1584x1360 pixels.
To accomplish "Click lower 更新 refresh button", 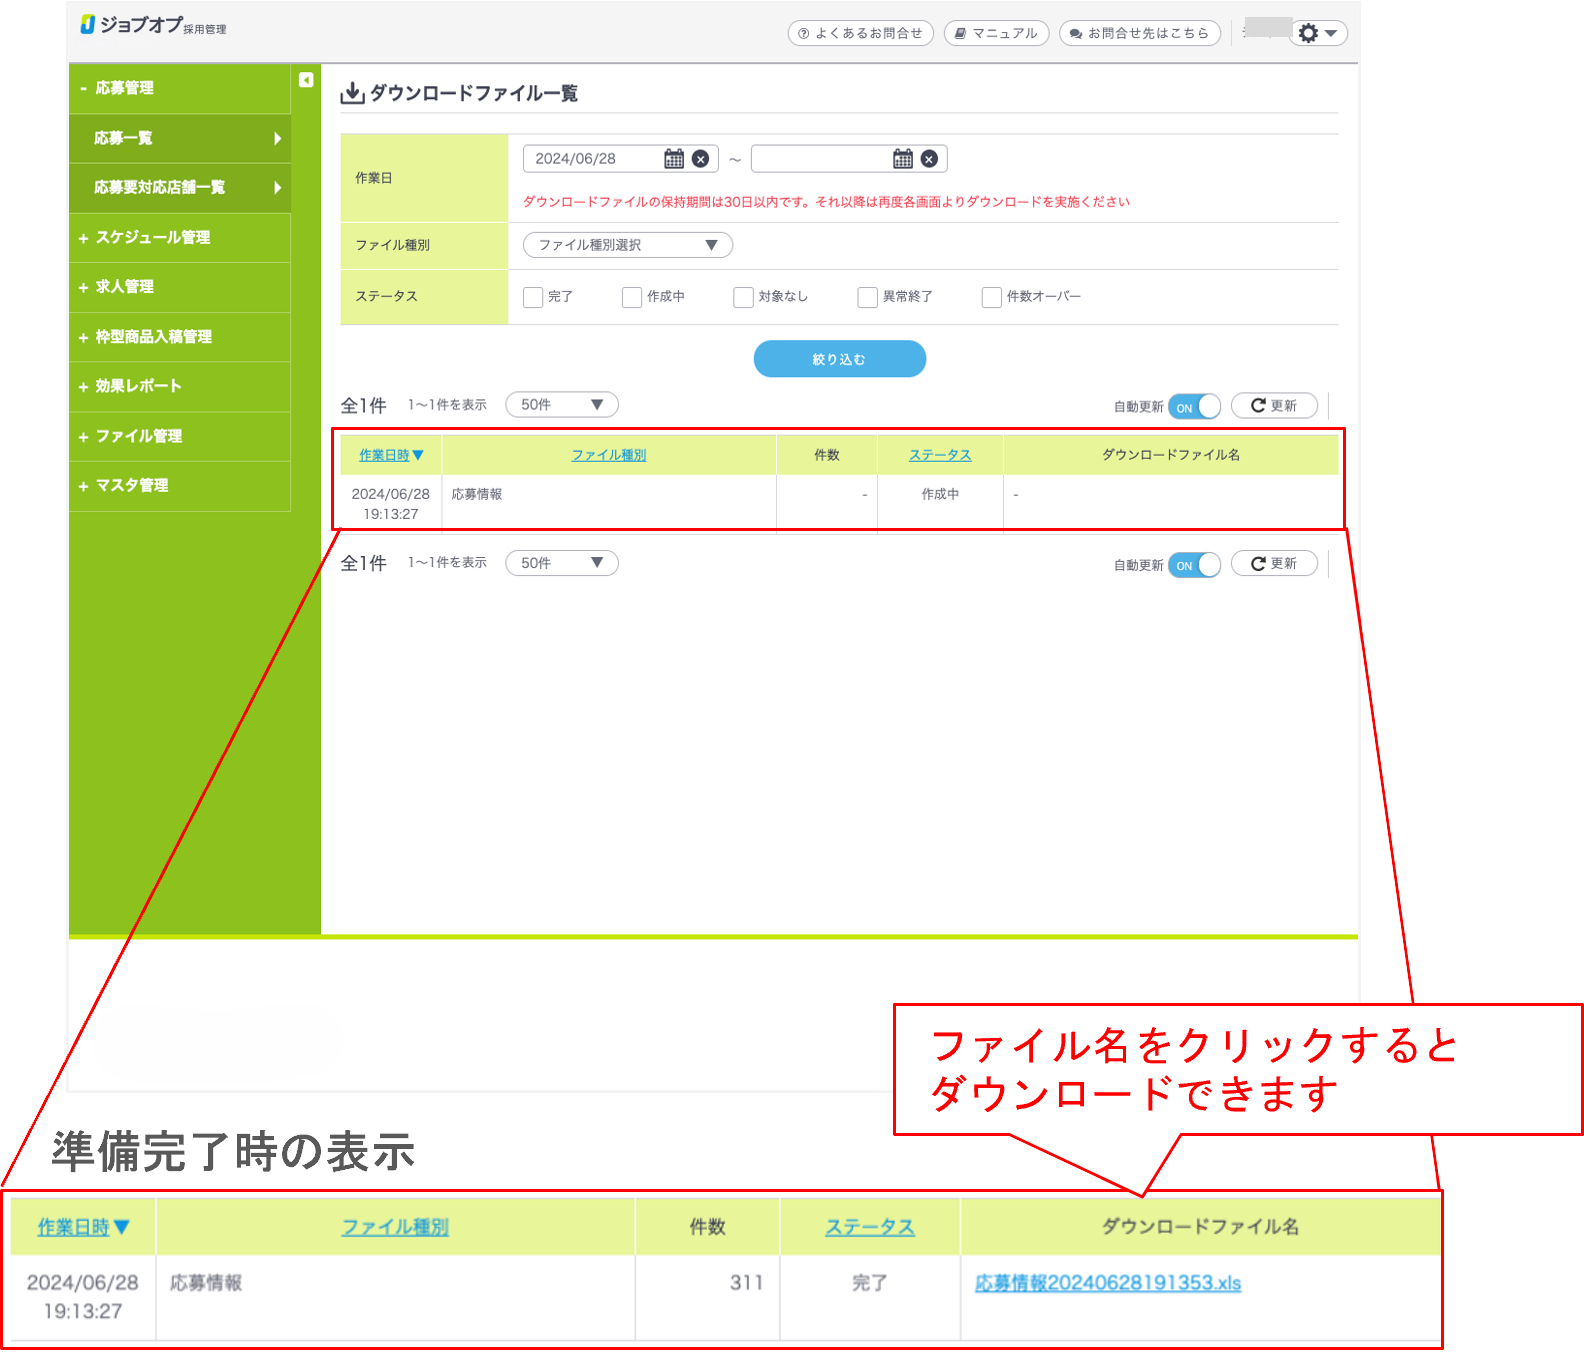I will point(1274,563).
